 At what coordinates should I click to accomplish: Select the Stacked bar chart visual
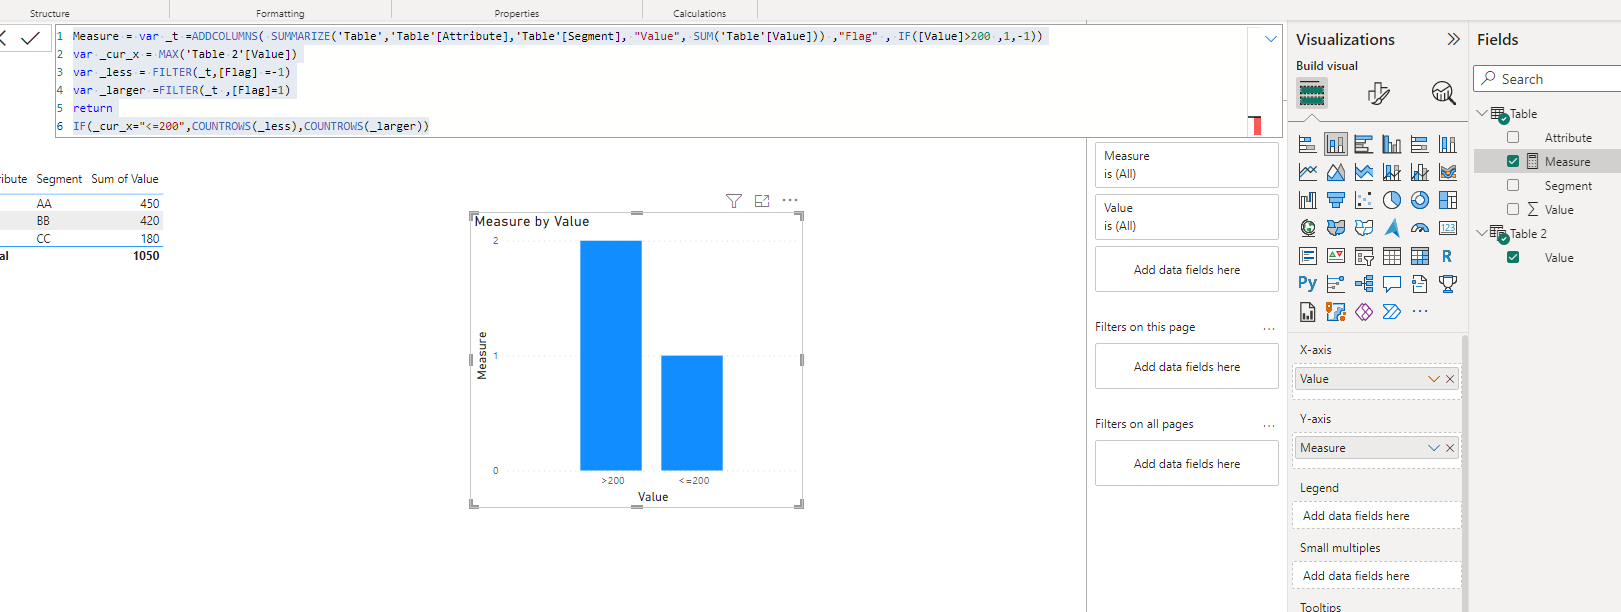point(1307,144)
